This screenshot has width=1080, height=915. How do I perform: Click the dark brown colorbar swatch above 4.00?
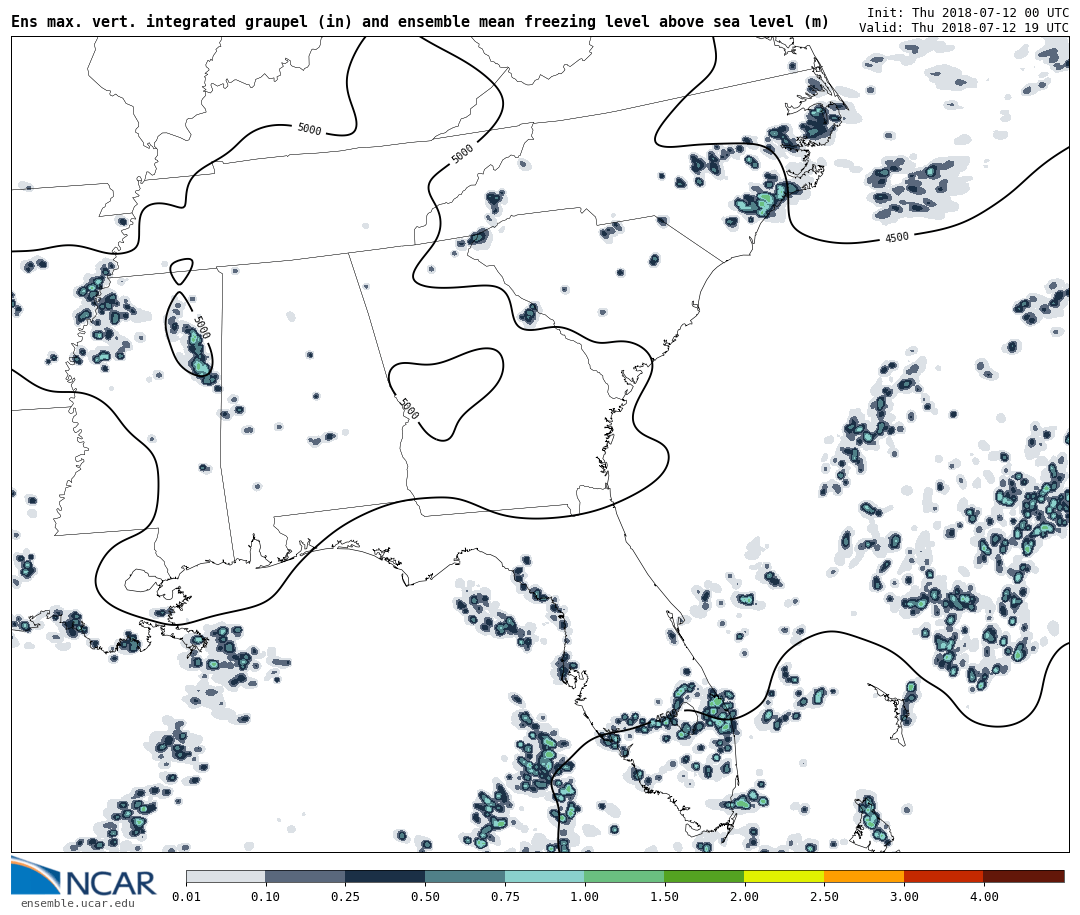pos(1024,876)
